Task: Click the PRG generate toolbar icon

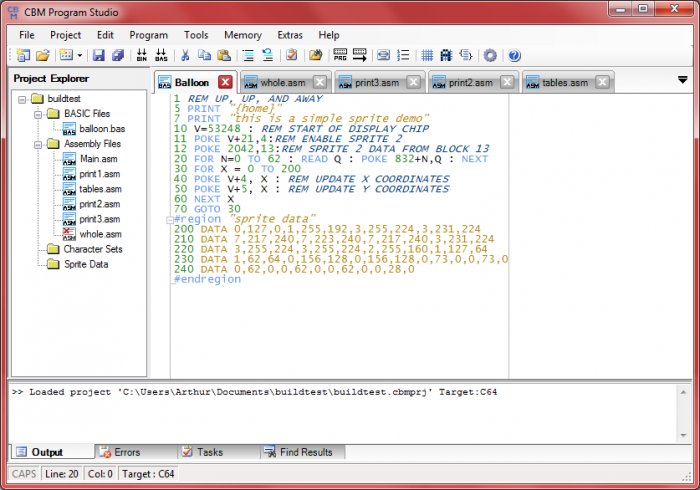Action: [x=340, y=55]
